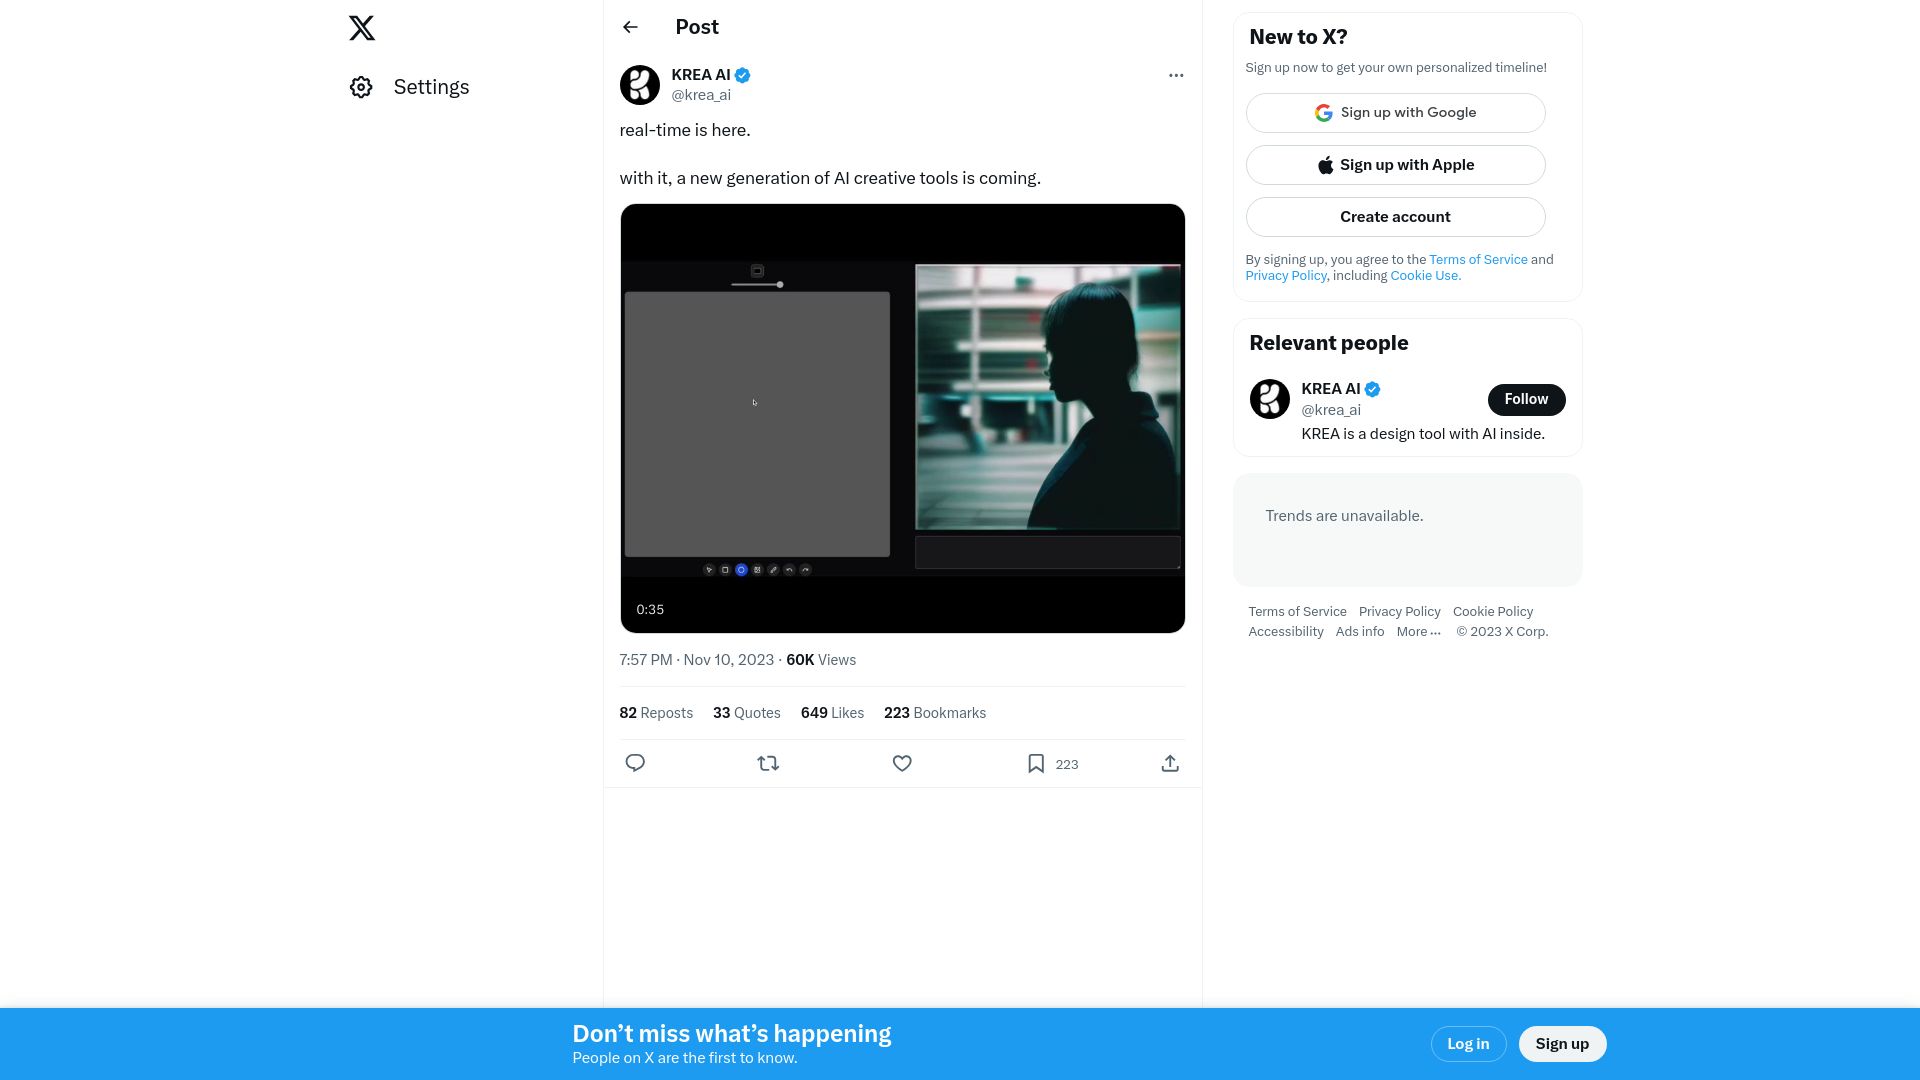Open the Terms of Service signup link
1920x1080 pixels.
click(x=1478, y=259)
